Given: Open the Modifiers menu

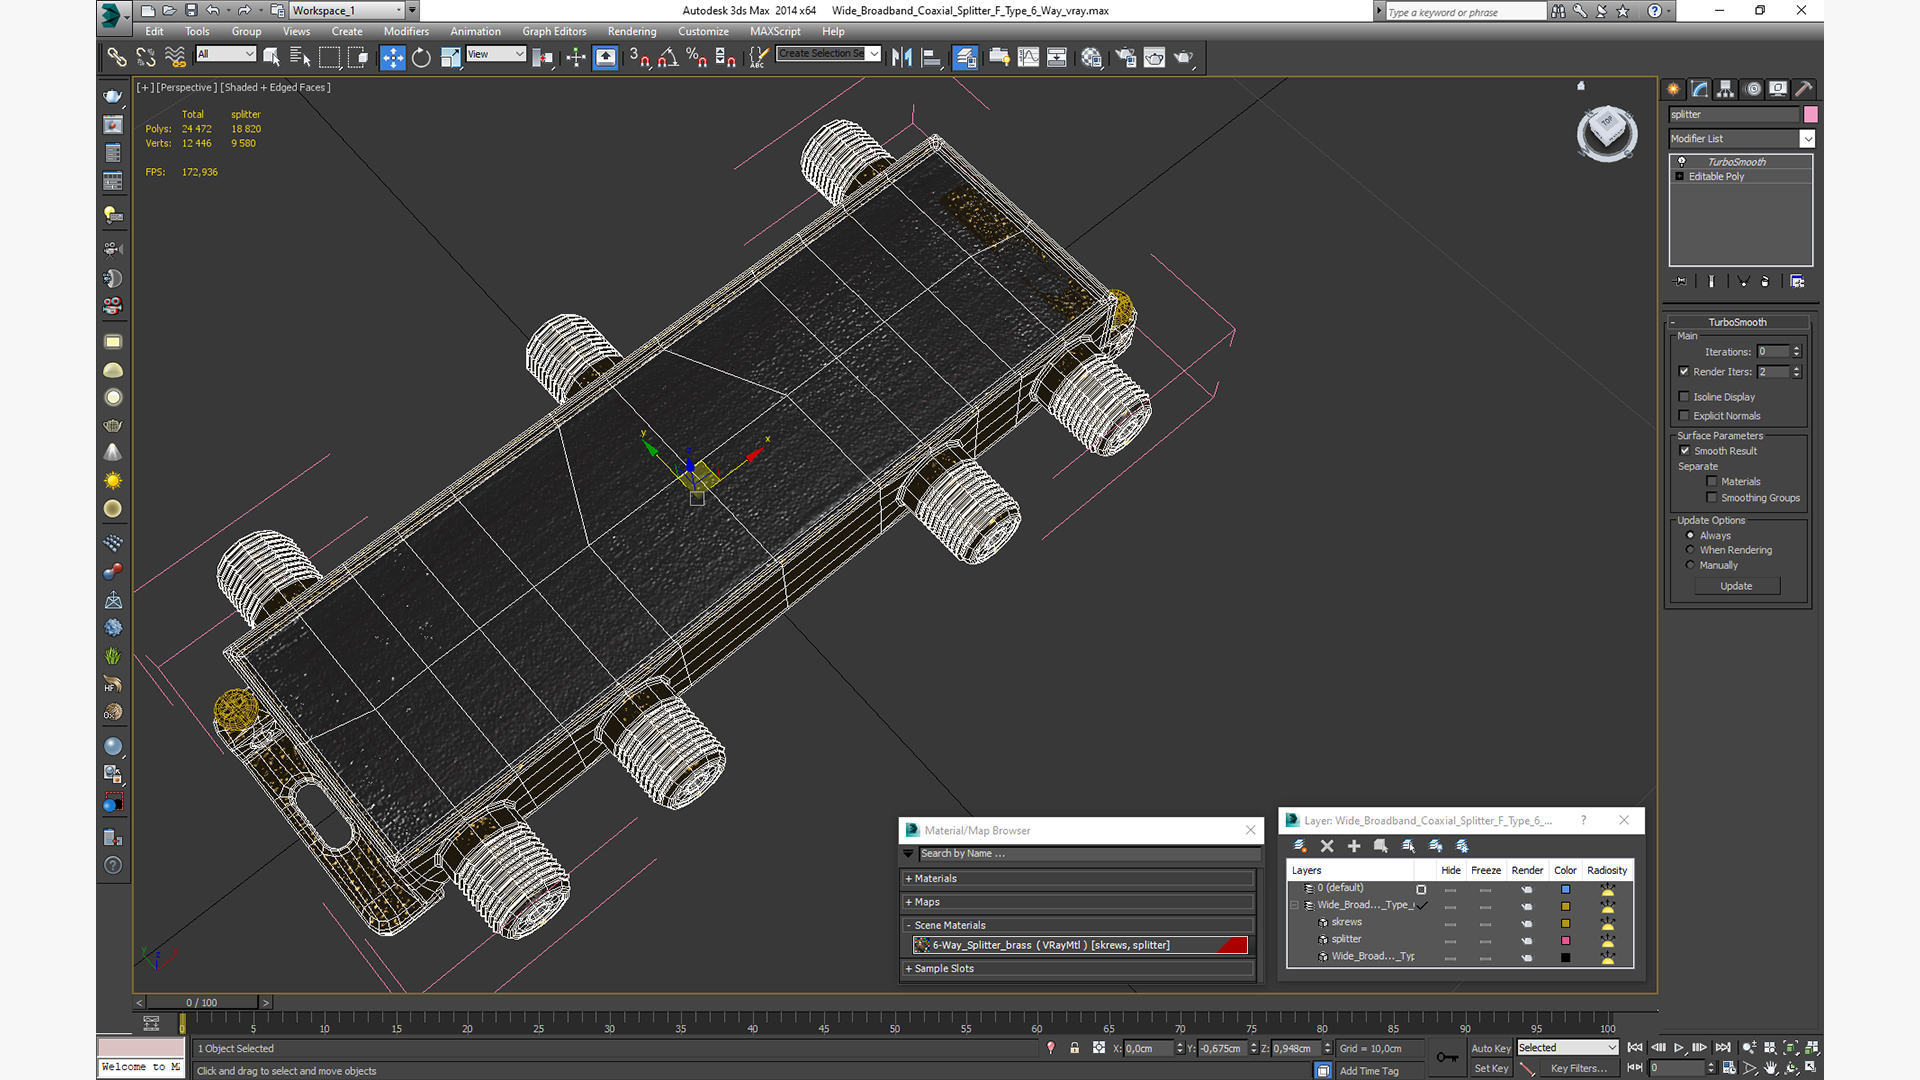Looking at the screenshot, I should pyautogui.click(x=406, y=31).
